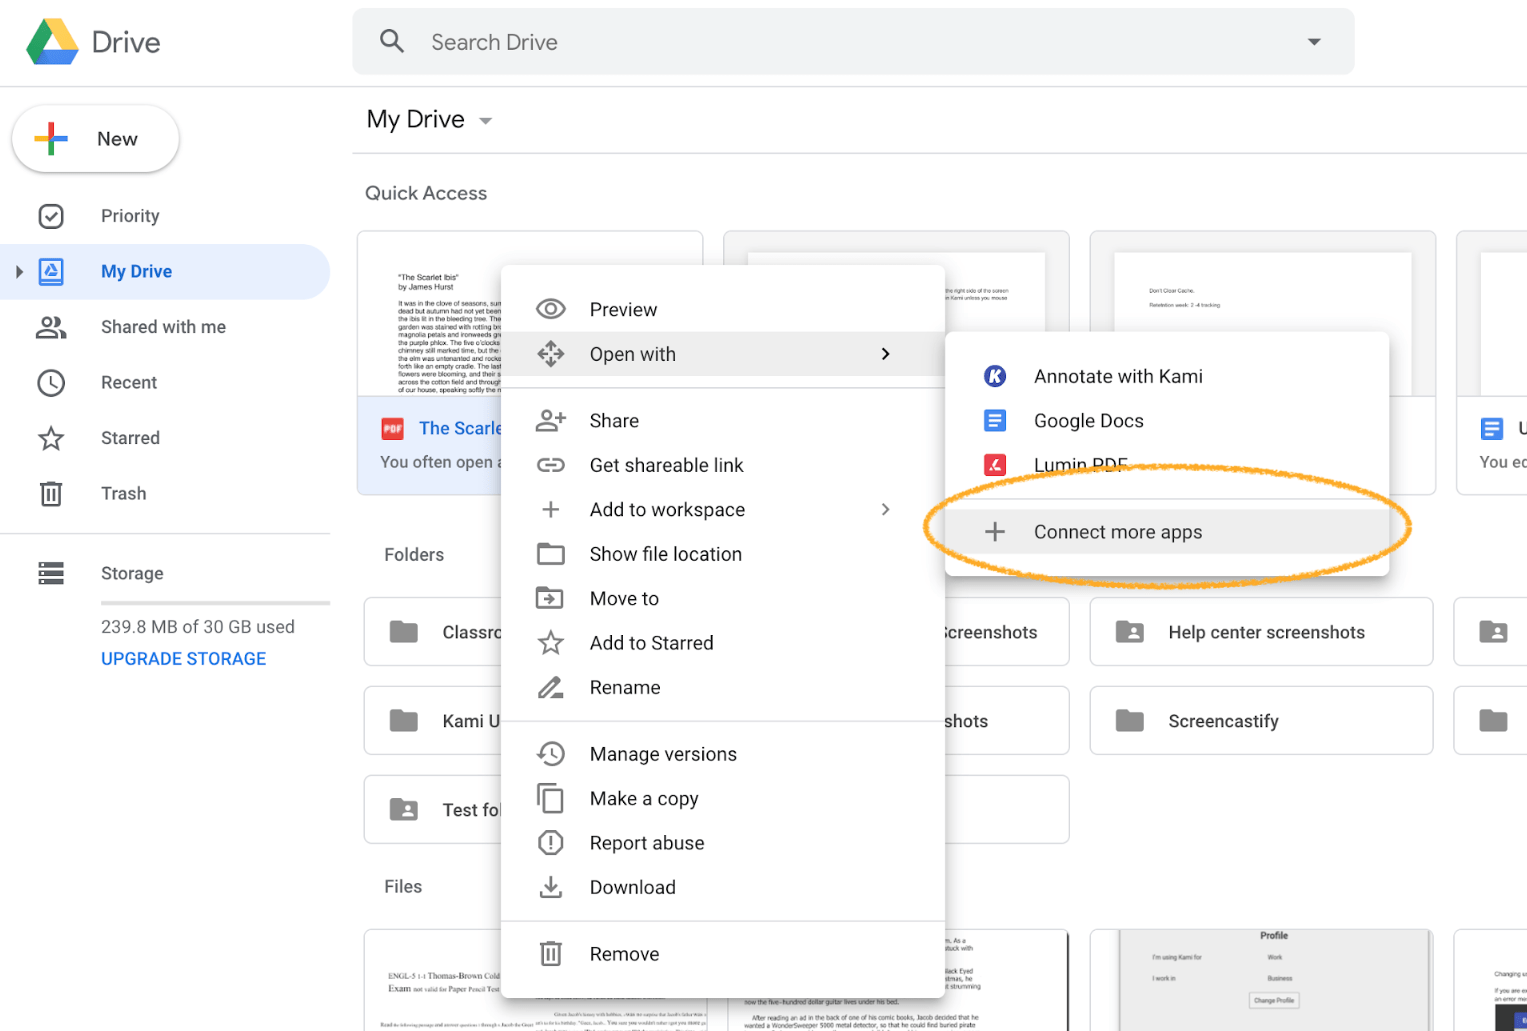Expand the My Drive tree arrow
This screenshot has width=1527, height=1031.
coord(19,272)
